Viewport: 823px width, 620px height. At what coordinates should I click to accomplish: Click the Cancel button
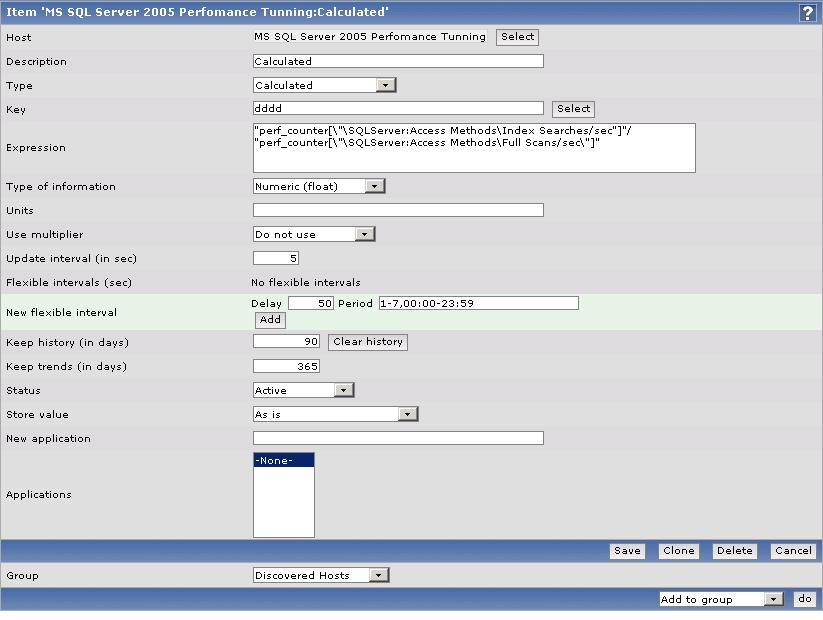(x=793, y=551)
